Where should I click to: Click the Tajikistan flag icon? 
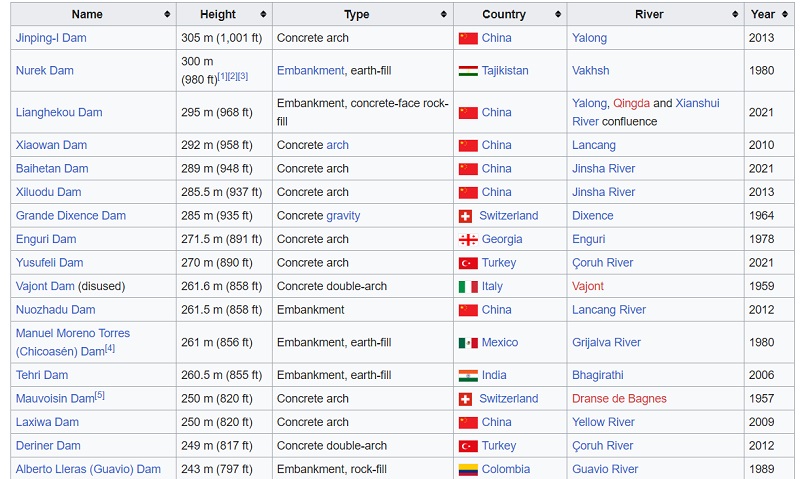click(467, 71)
